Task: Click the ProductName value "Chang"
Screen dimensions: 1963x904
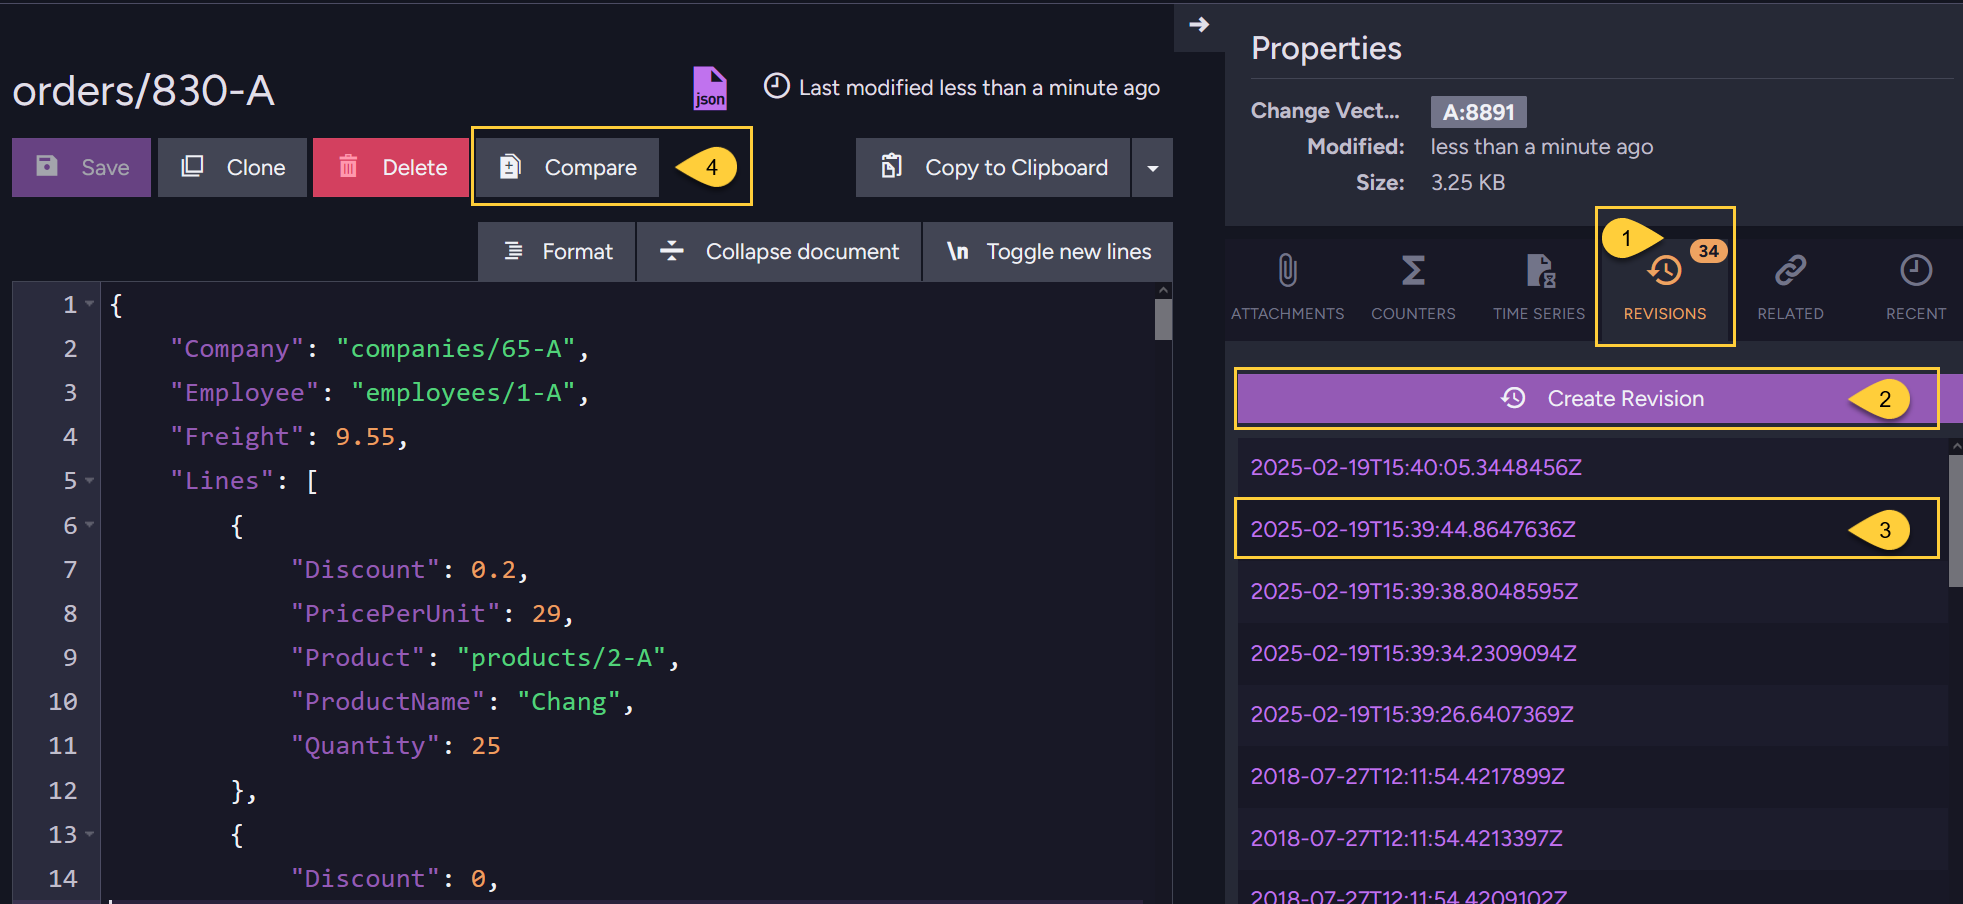Action: 569,701
